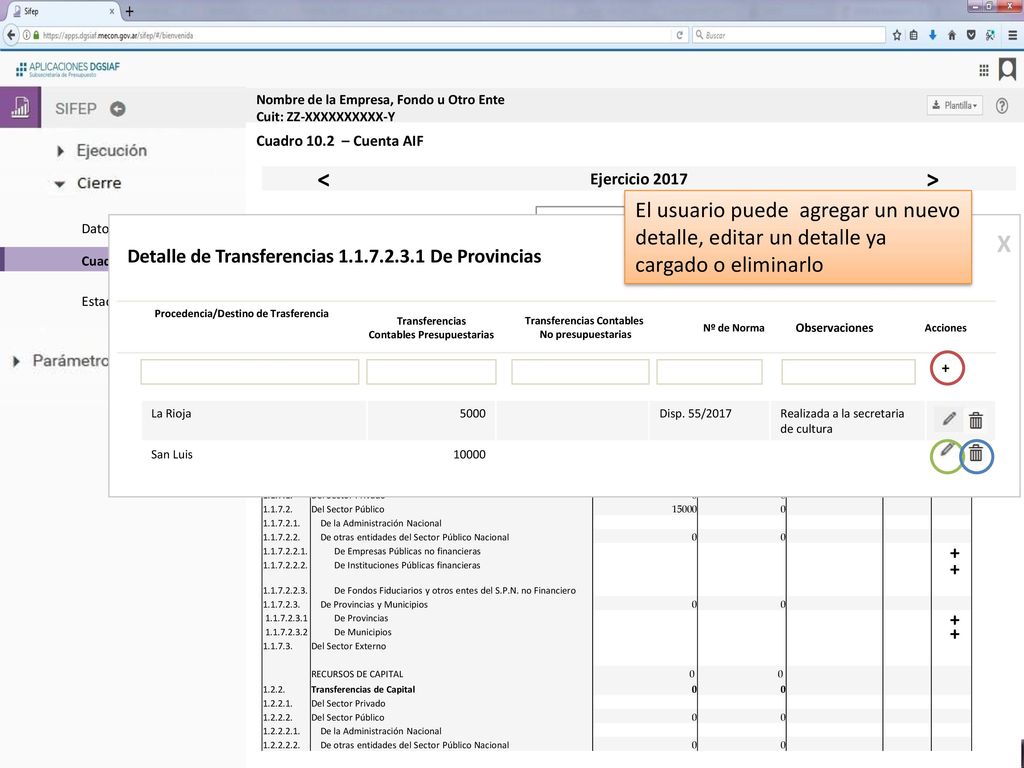Click the Disp. 55/2017 norm cell
This screenshot has width=1024, height=768.
709,420
